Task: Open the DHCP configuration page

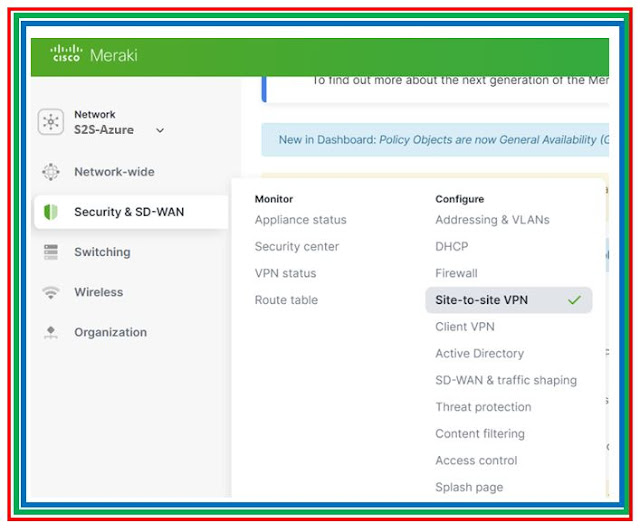Action: (451, 247)
